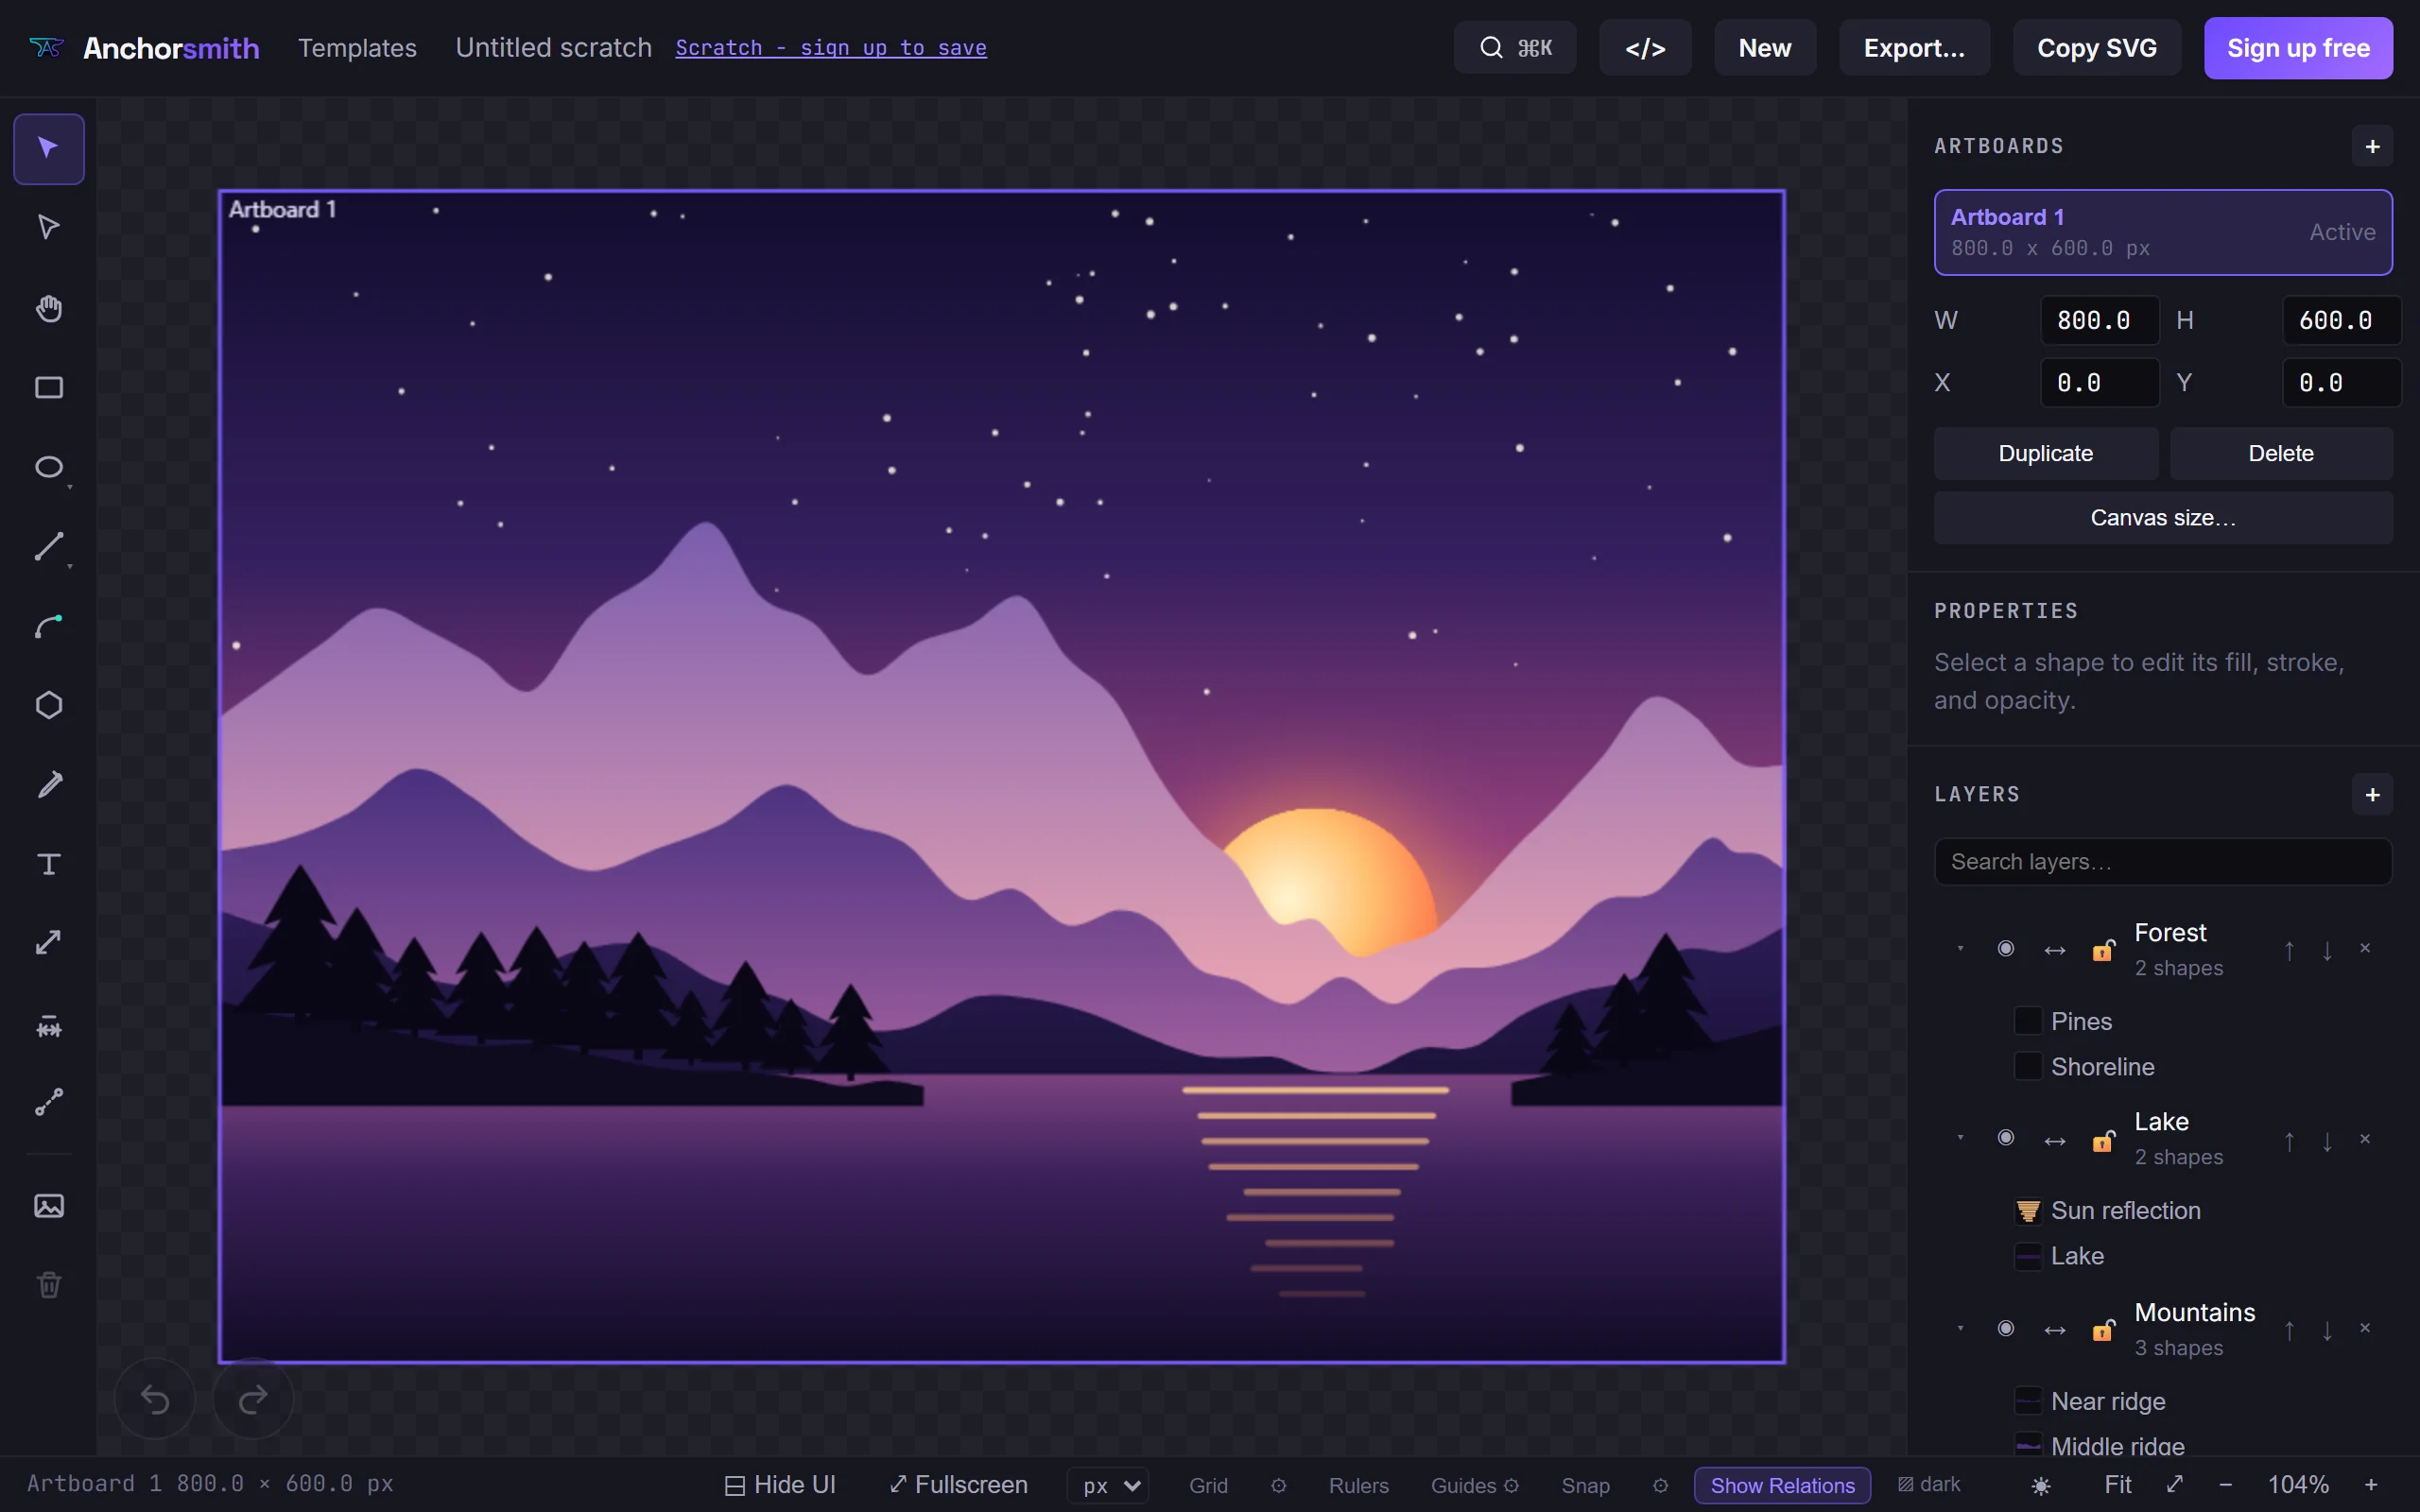Open the px units dropdown
The image size is (2420, 1512).
click(1108, 1486)
